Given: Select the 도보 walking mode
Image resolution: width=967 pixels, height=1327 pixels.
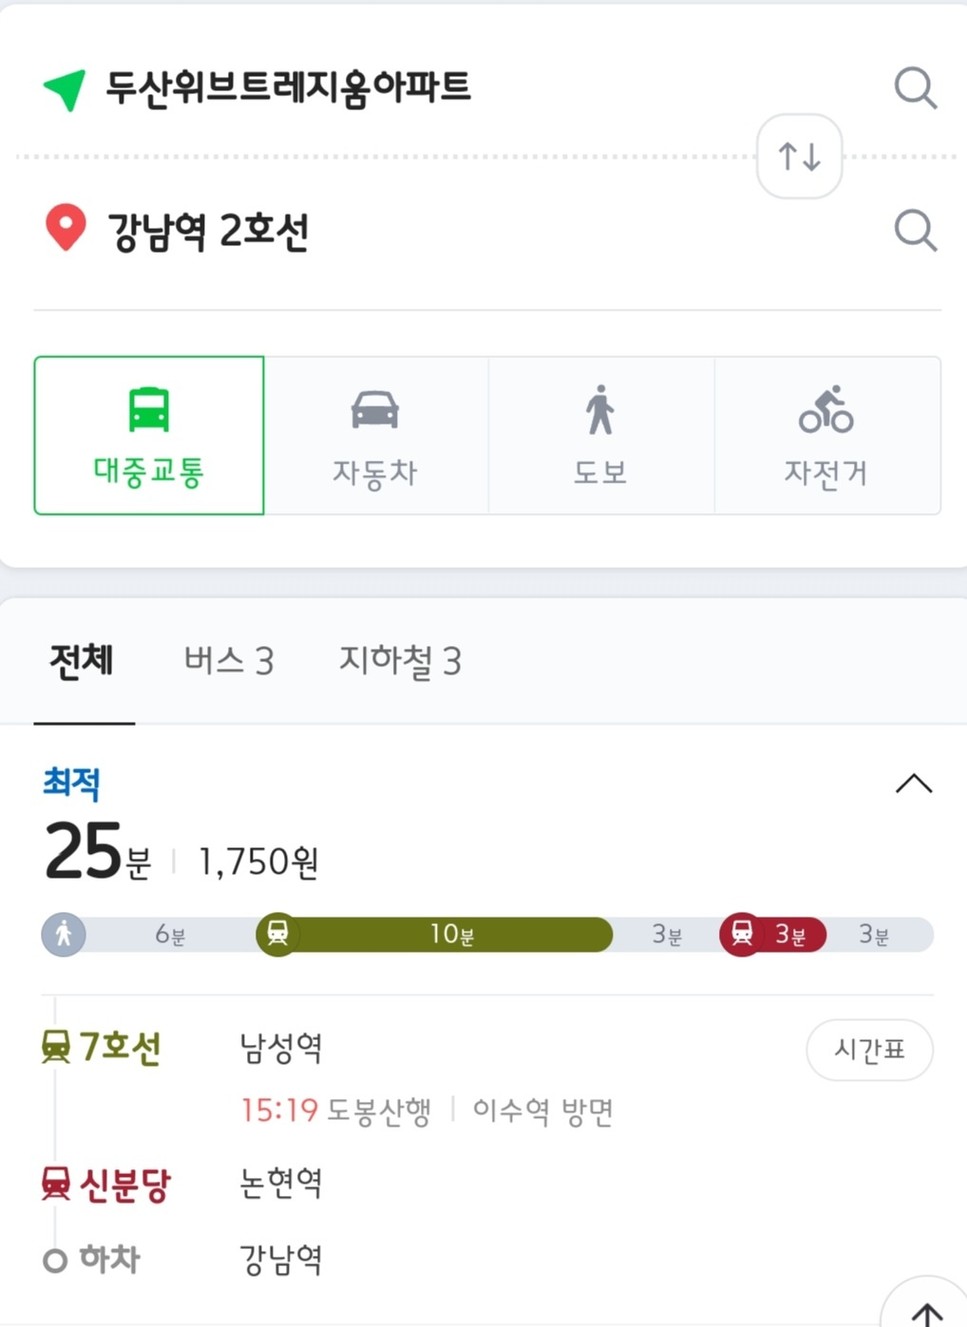Looking at the screenshot, I should pos(600,436).
